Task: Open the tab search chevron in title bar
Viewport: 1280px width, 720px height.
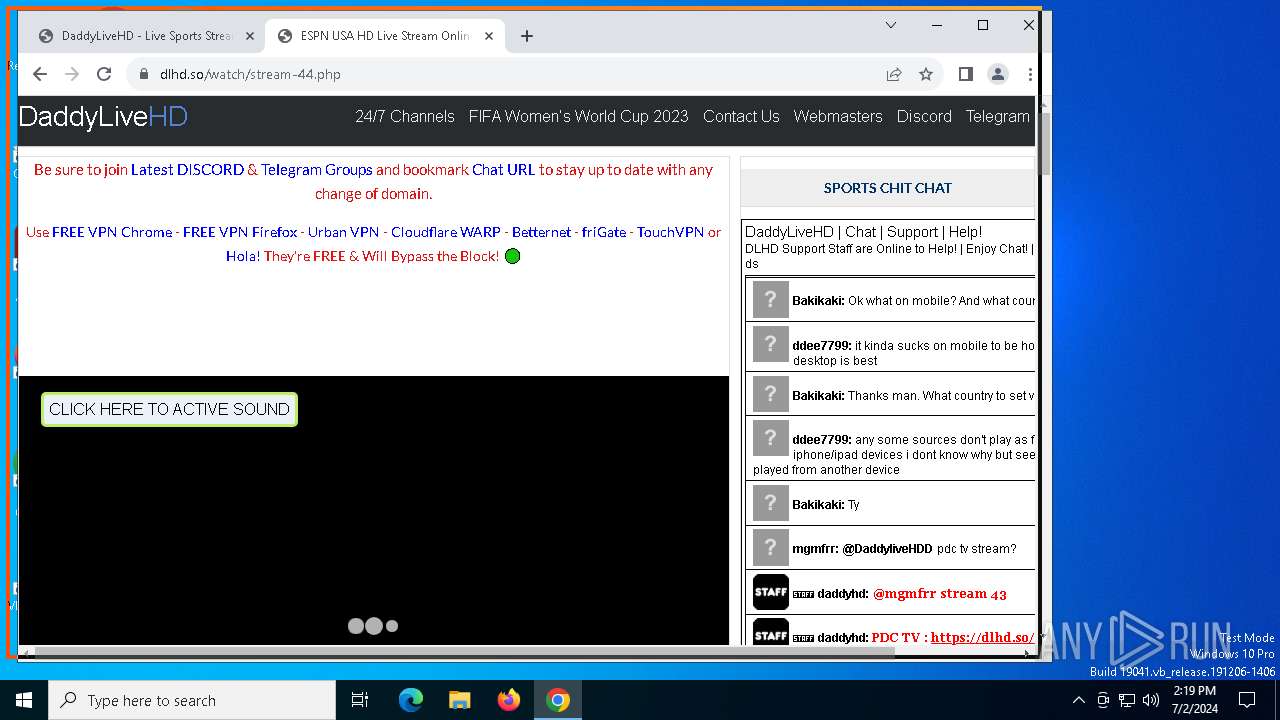Action: pos(891,25)
